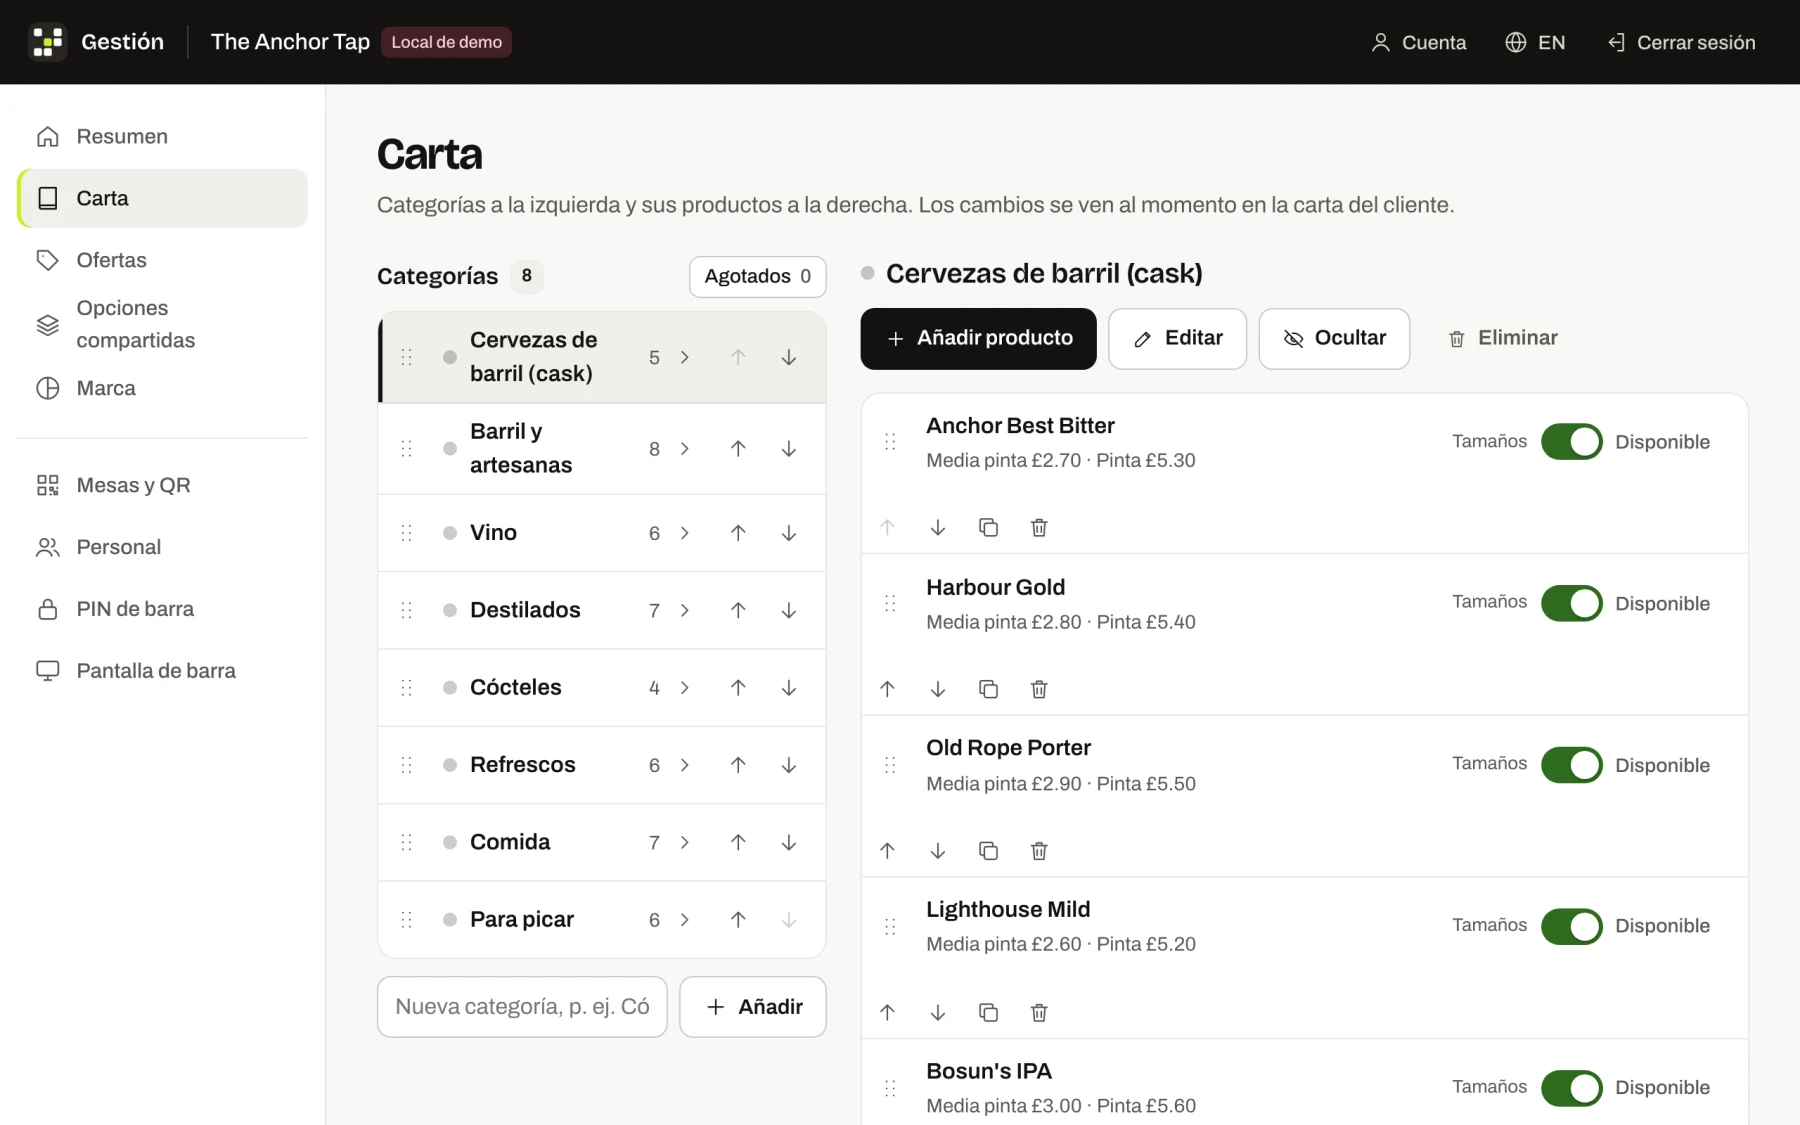Click Añadir producto button
Viewport: 1800px width, 1125px height.
click(978, 338)
